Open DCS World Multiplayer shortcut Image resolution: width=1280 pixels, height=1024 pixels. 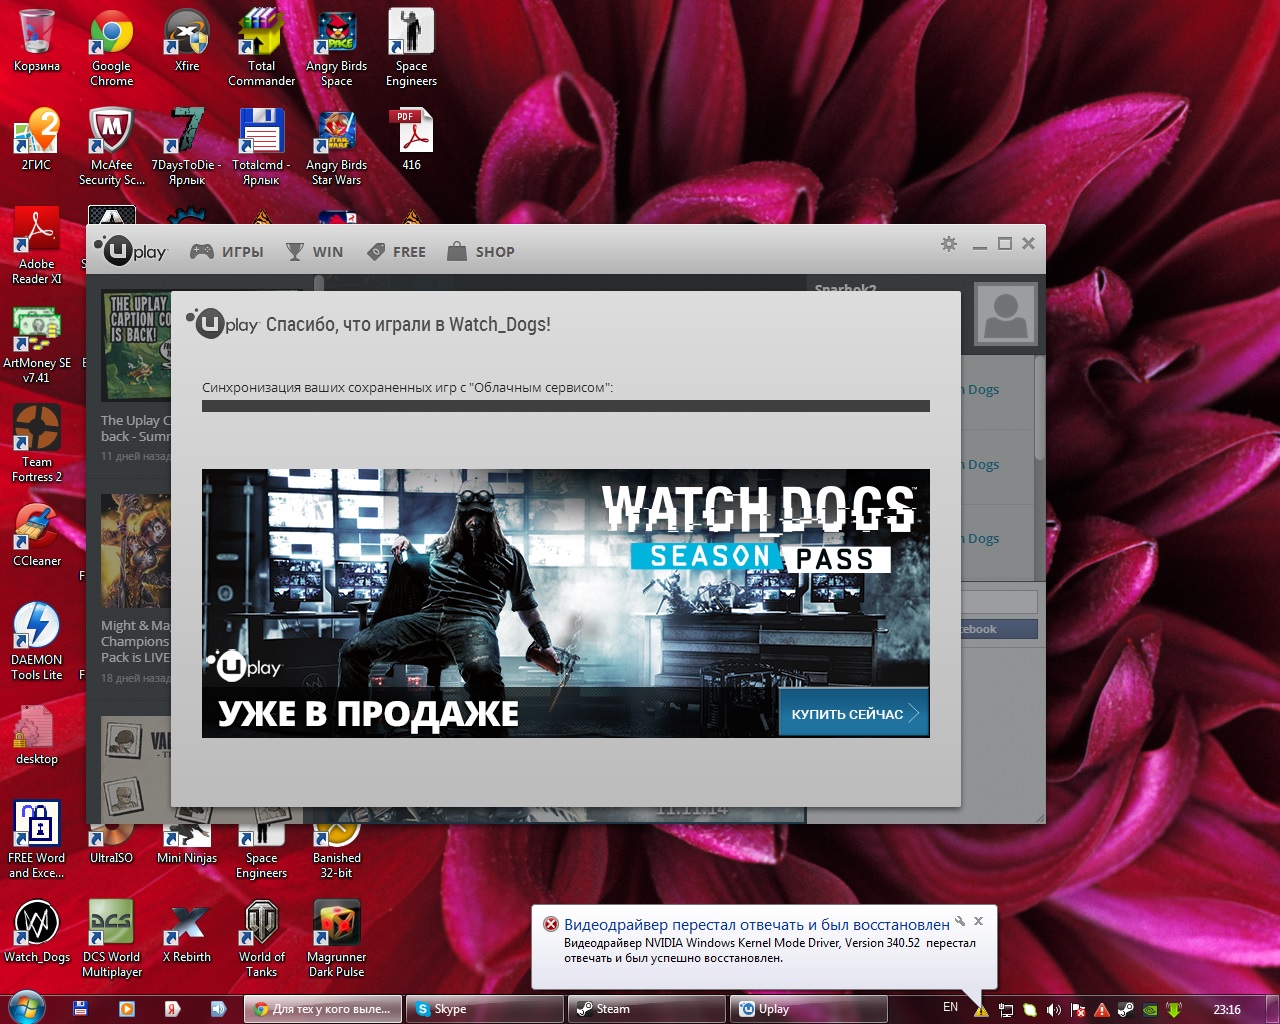(111, 938)
